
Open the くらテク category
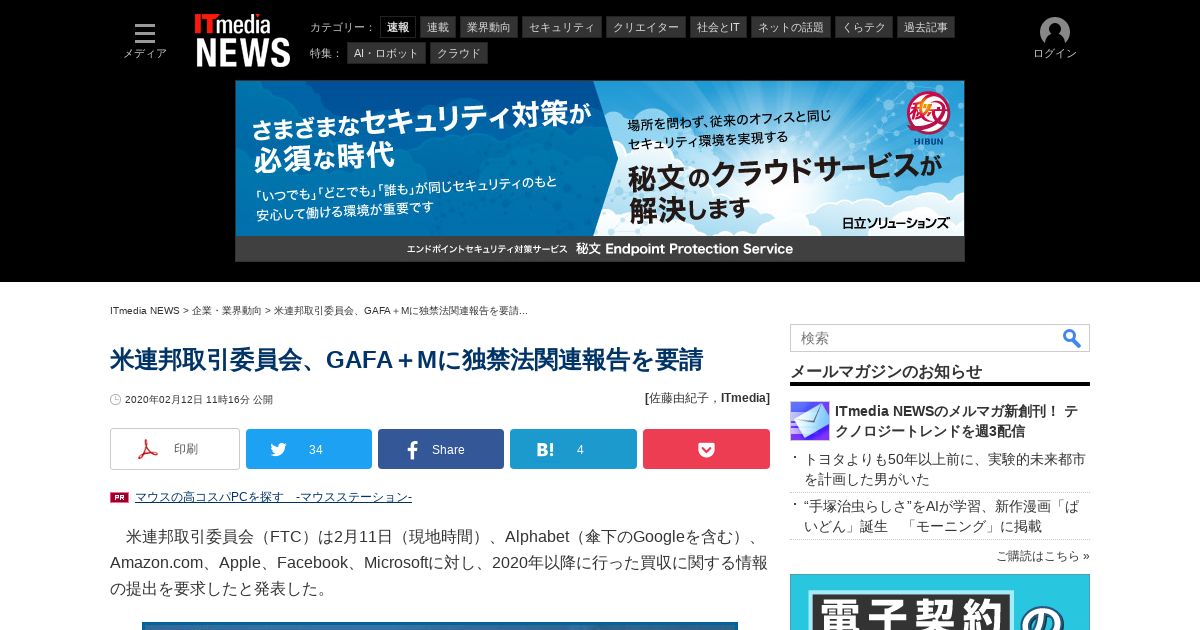[x=864, y=27]
